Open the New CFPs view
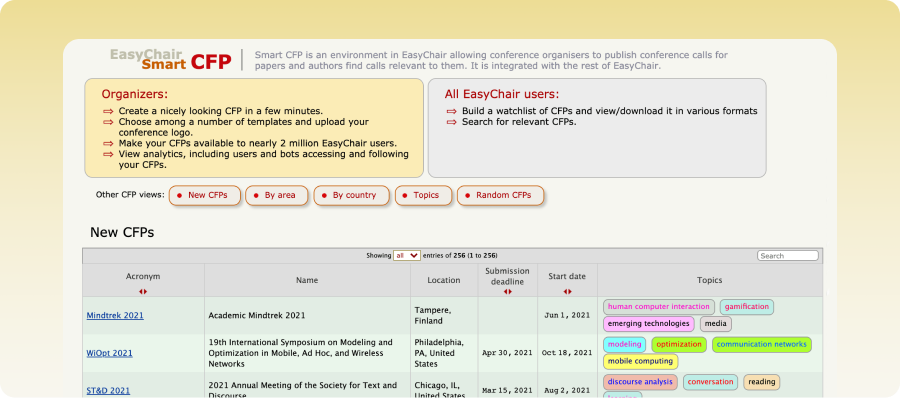 205,195
